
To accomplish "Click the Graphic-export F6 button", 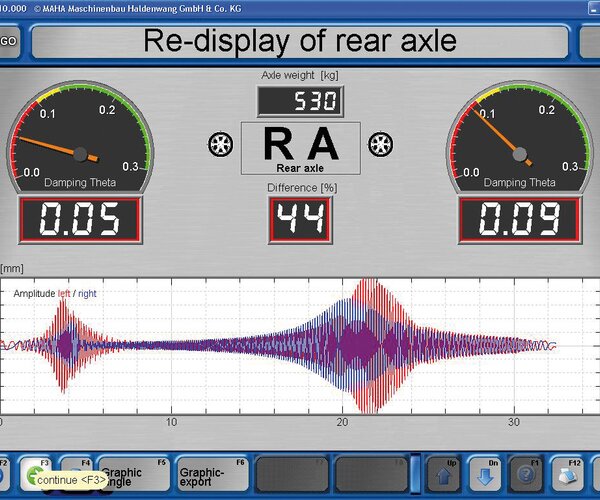I will (x=212, y=472).
